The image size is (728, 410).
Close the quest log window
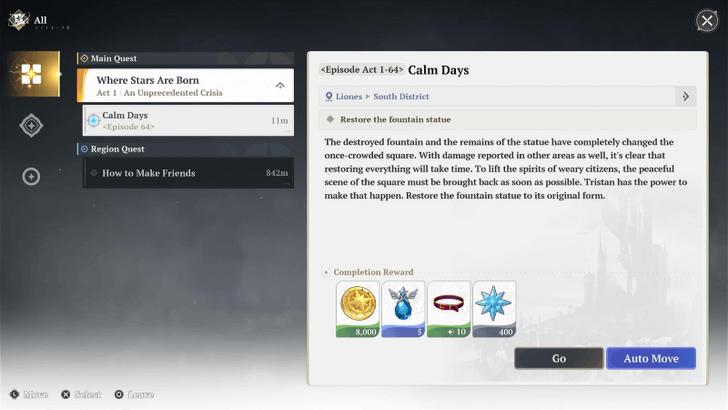point(706,21)
